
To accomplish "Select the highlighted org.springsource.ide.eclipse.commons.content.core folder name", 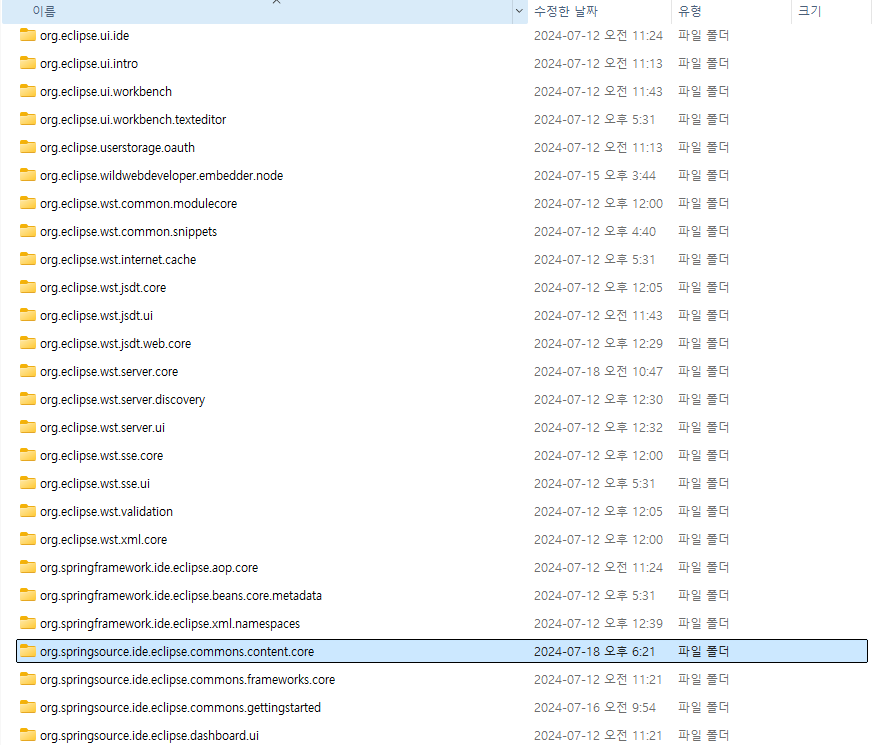I will [x=177, y=652].
